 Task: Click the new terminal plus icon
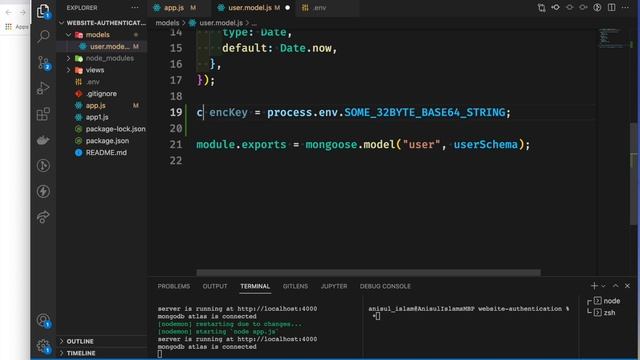594,286
